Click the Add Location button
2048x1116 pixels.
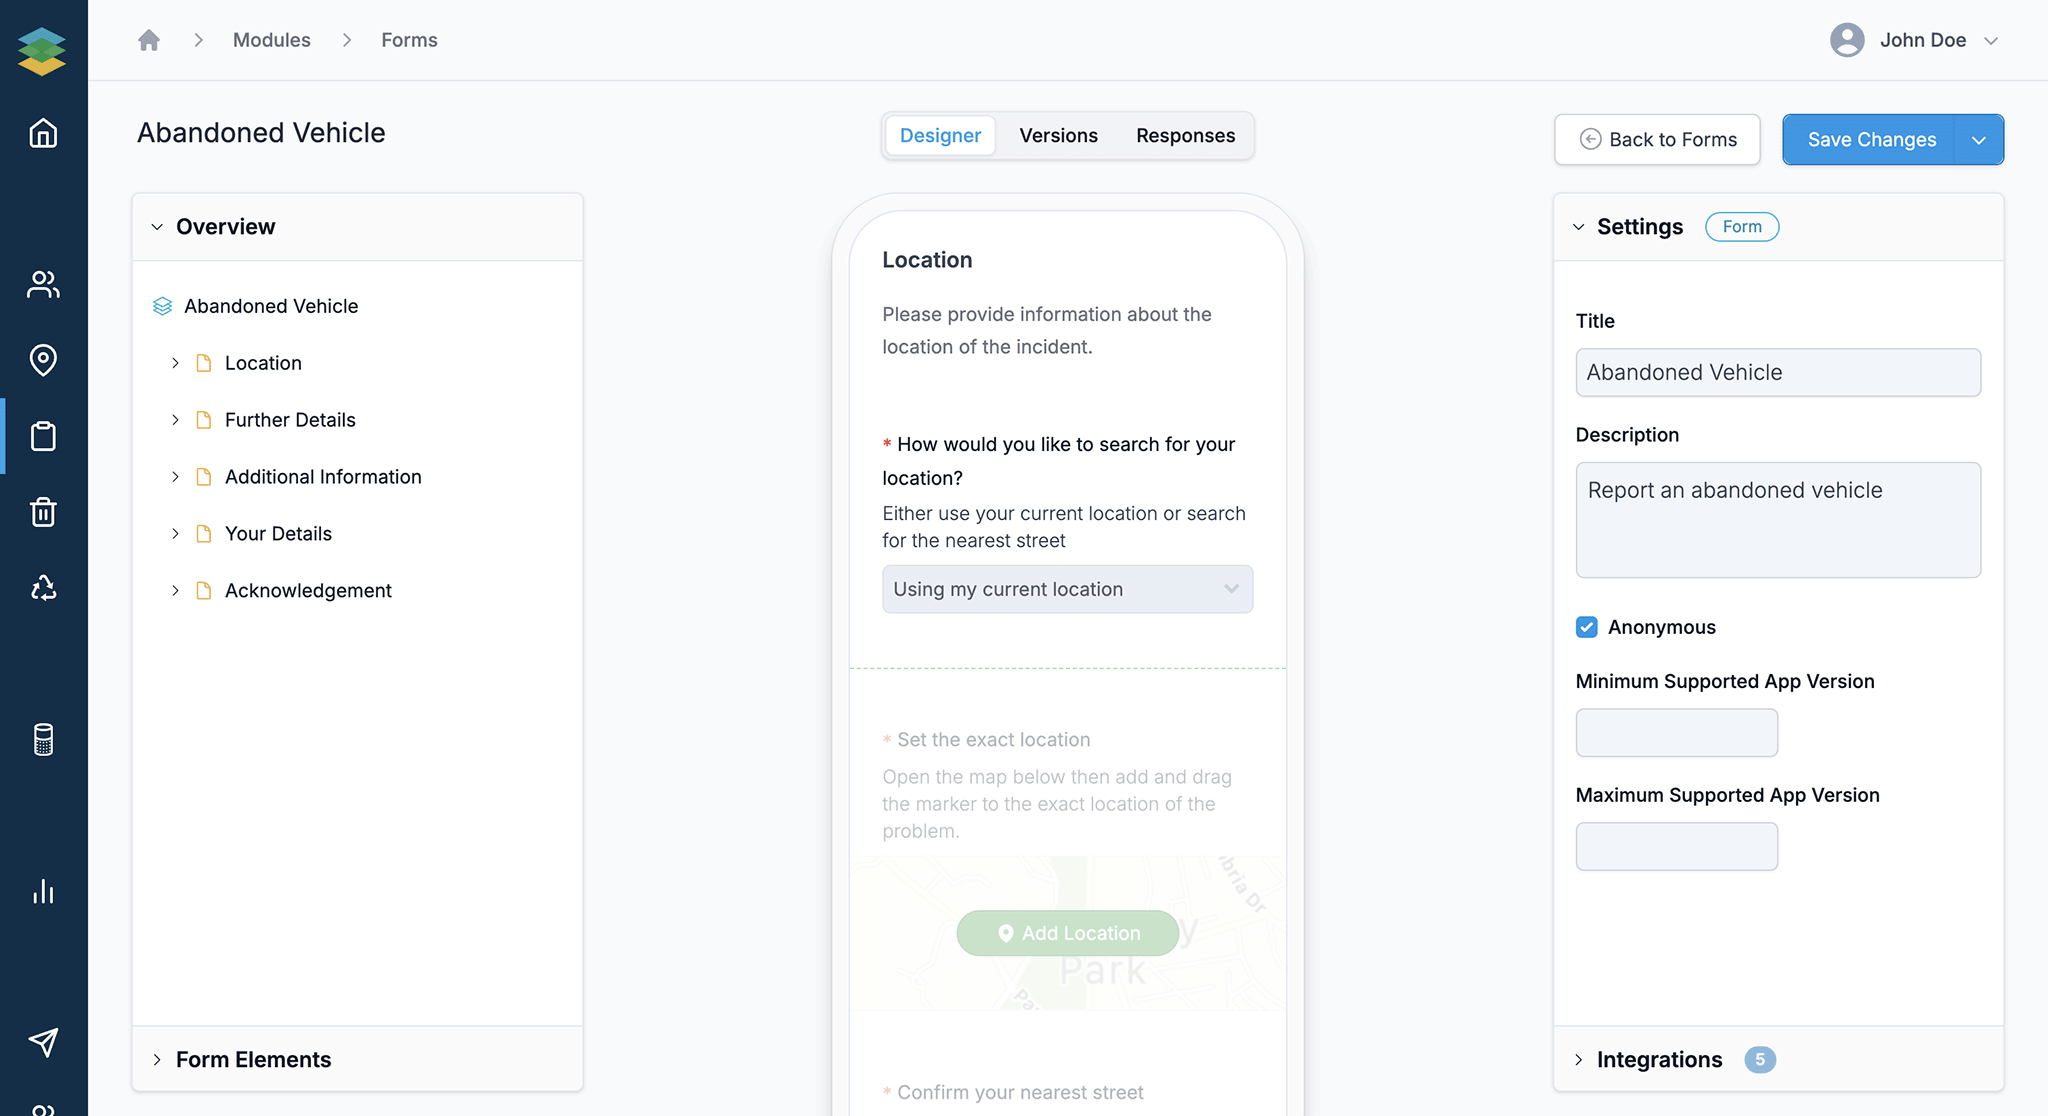click(x=1067, y=933)
